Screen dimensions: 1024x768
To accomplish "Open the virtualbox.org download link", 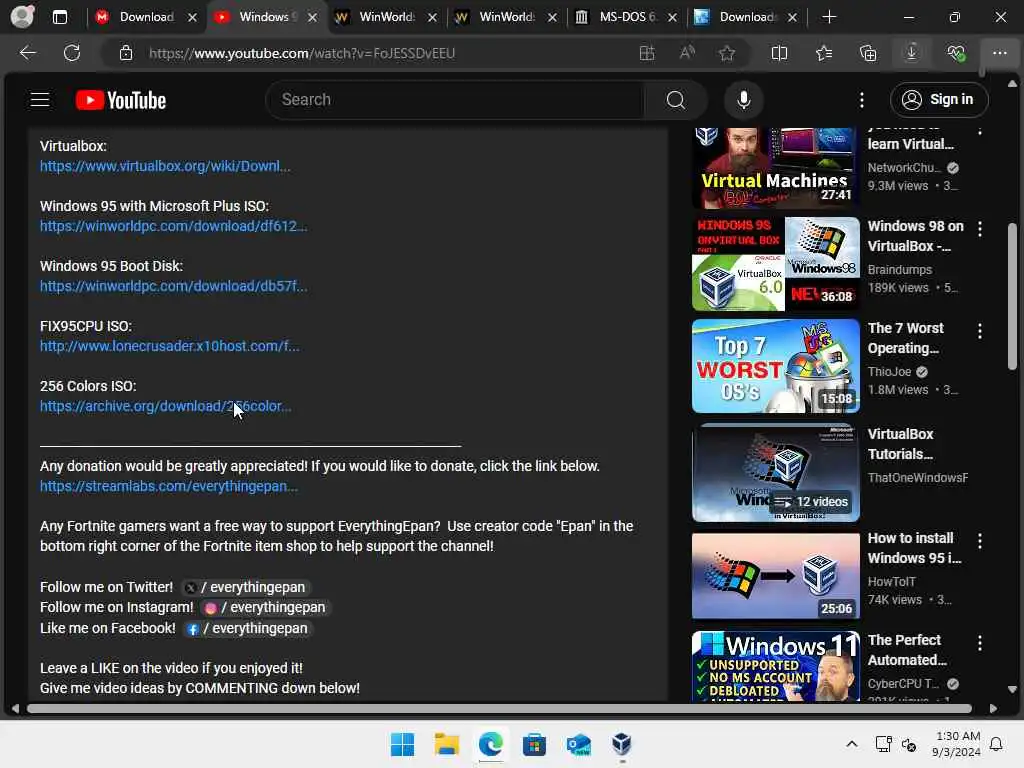I will 165,166.
